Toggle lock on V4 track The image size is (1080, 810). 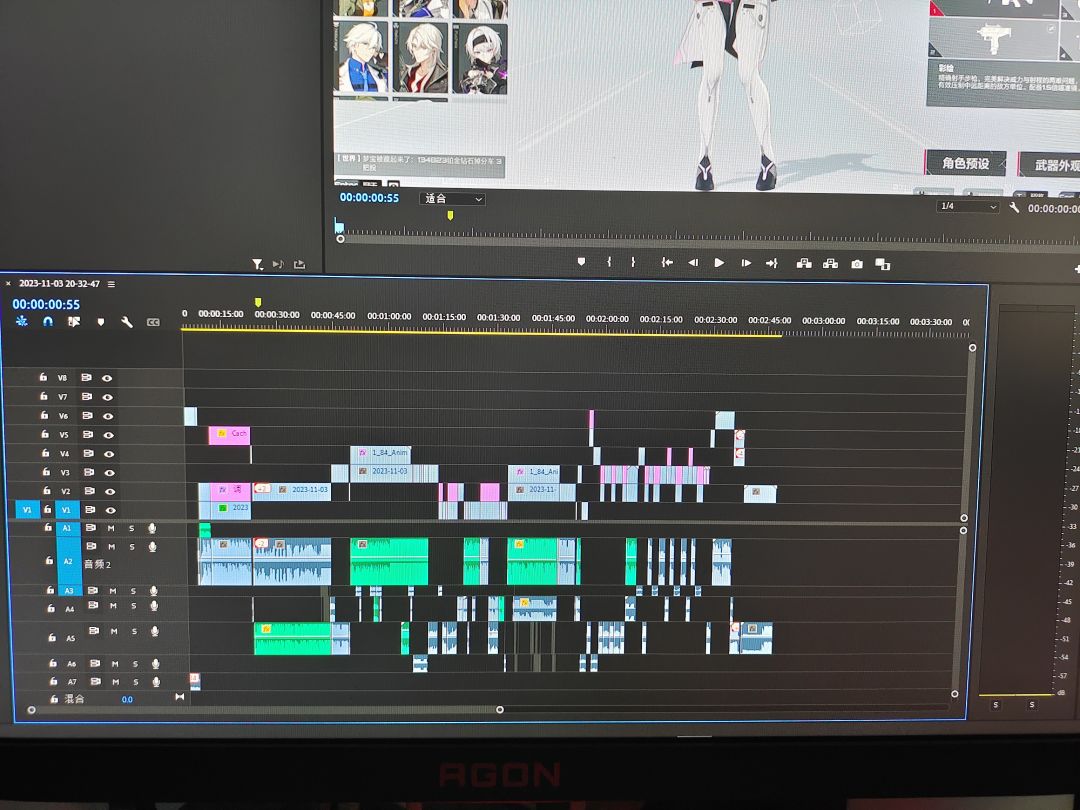pos(45,453)
